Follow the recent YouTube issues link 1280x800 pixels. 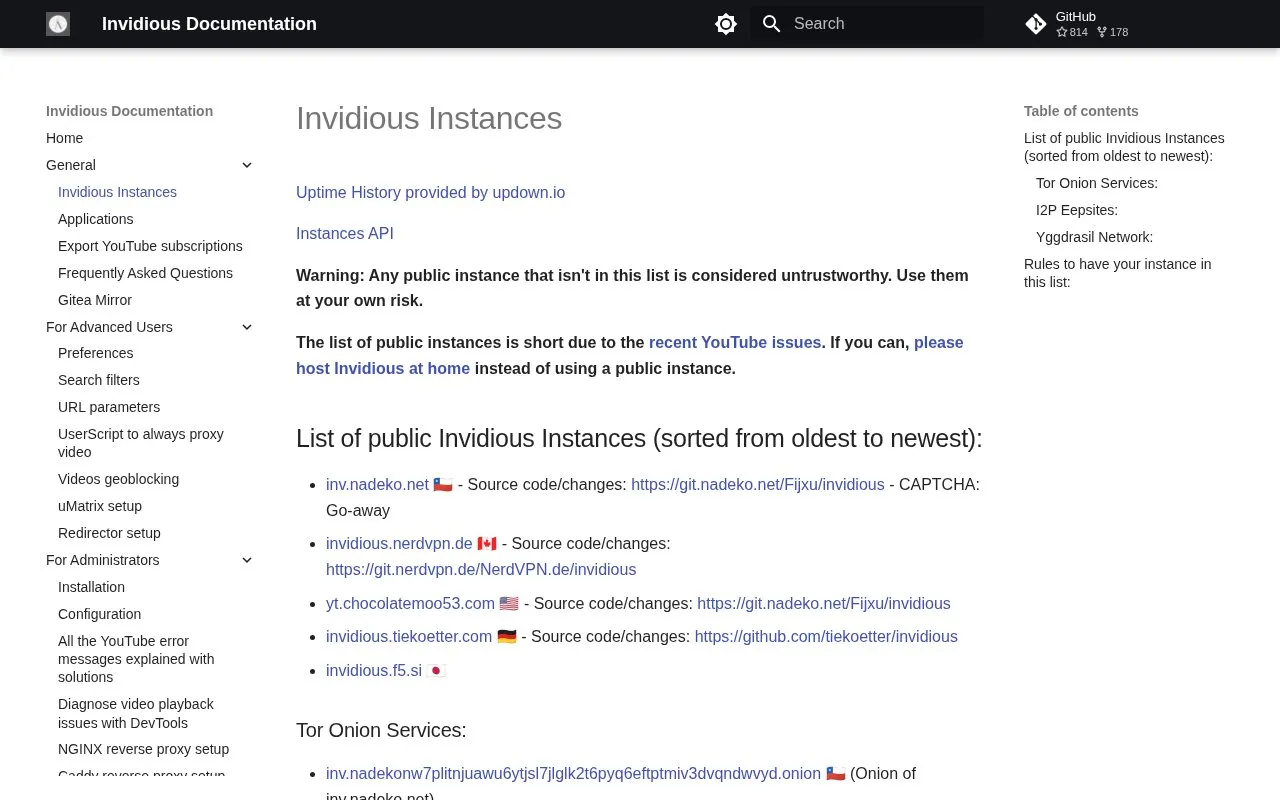(x=735, y=342)
